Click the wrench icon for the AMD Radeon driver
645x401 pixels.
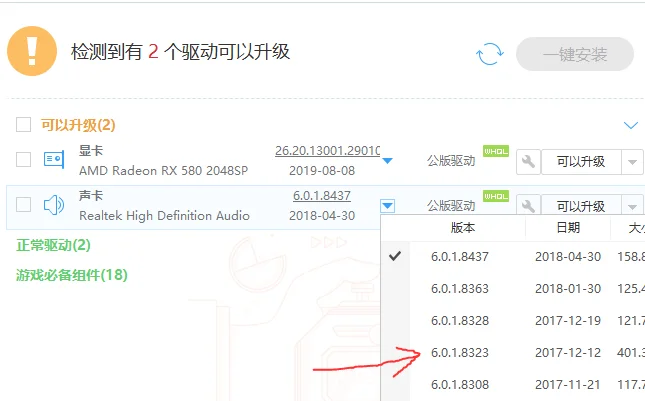(528, 162)
